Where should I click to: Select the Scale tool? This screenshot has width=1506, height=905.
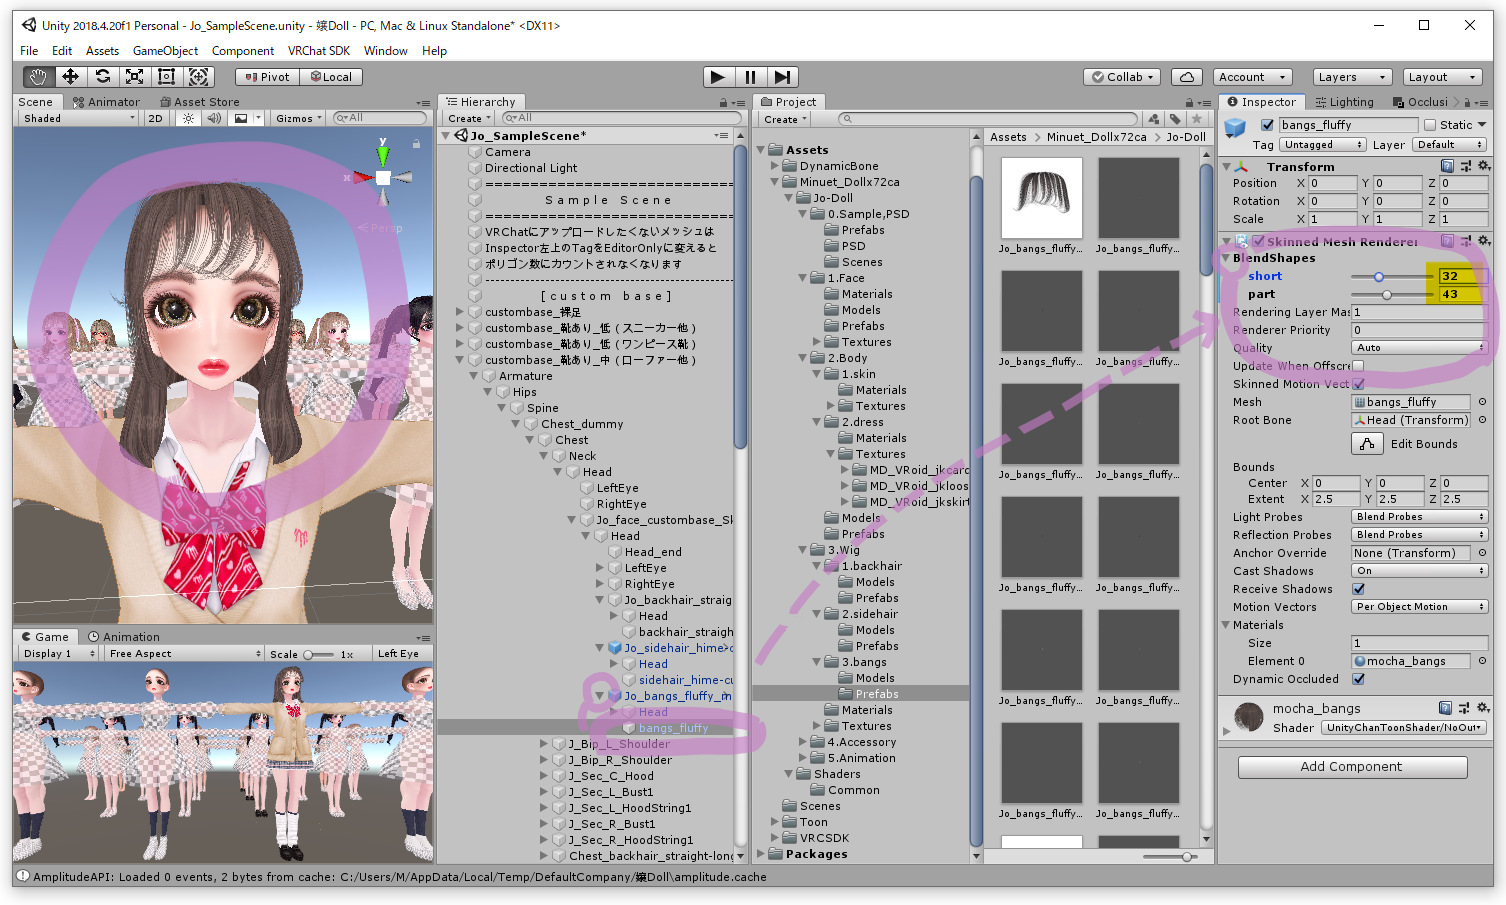tap(134, 77)
